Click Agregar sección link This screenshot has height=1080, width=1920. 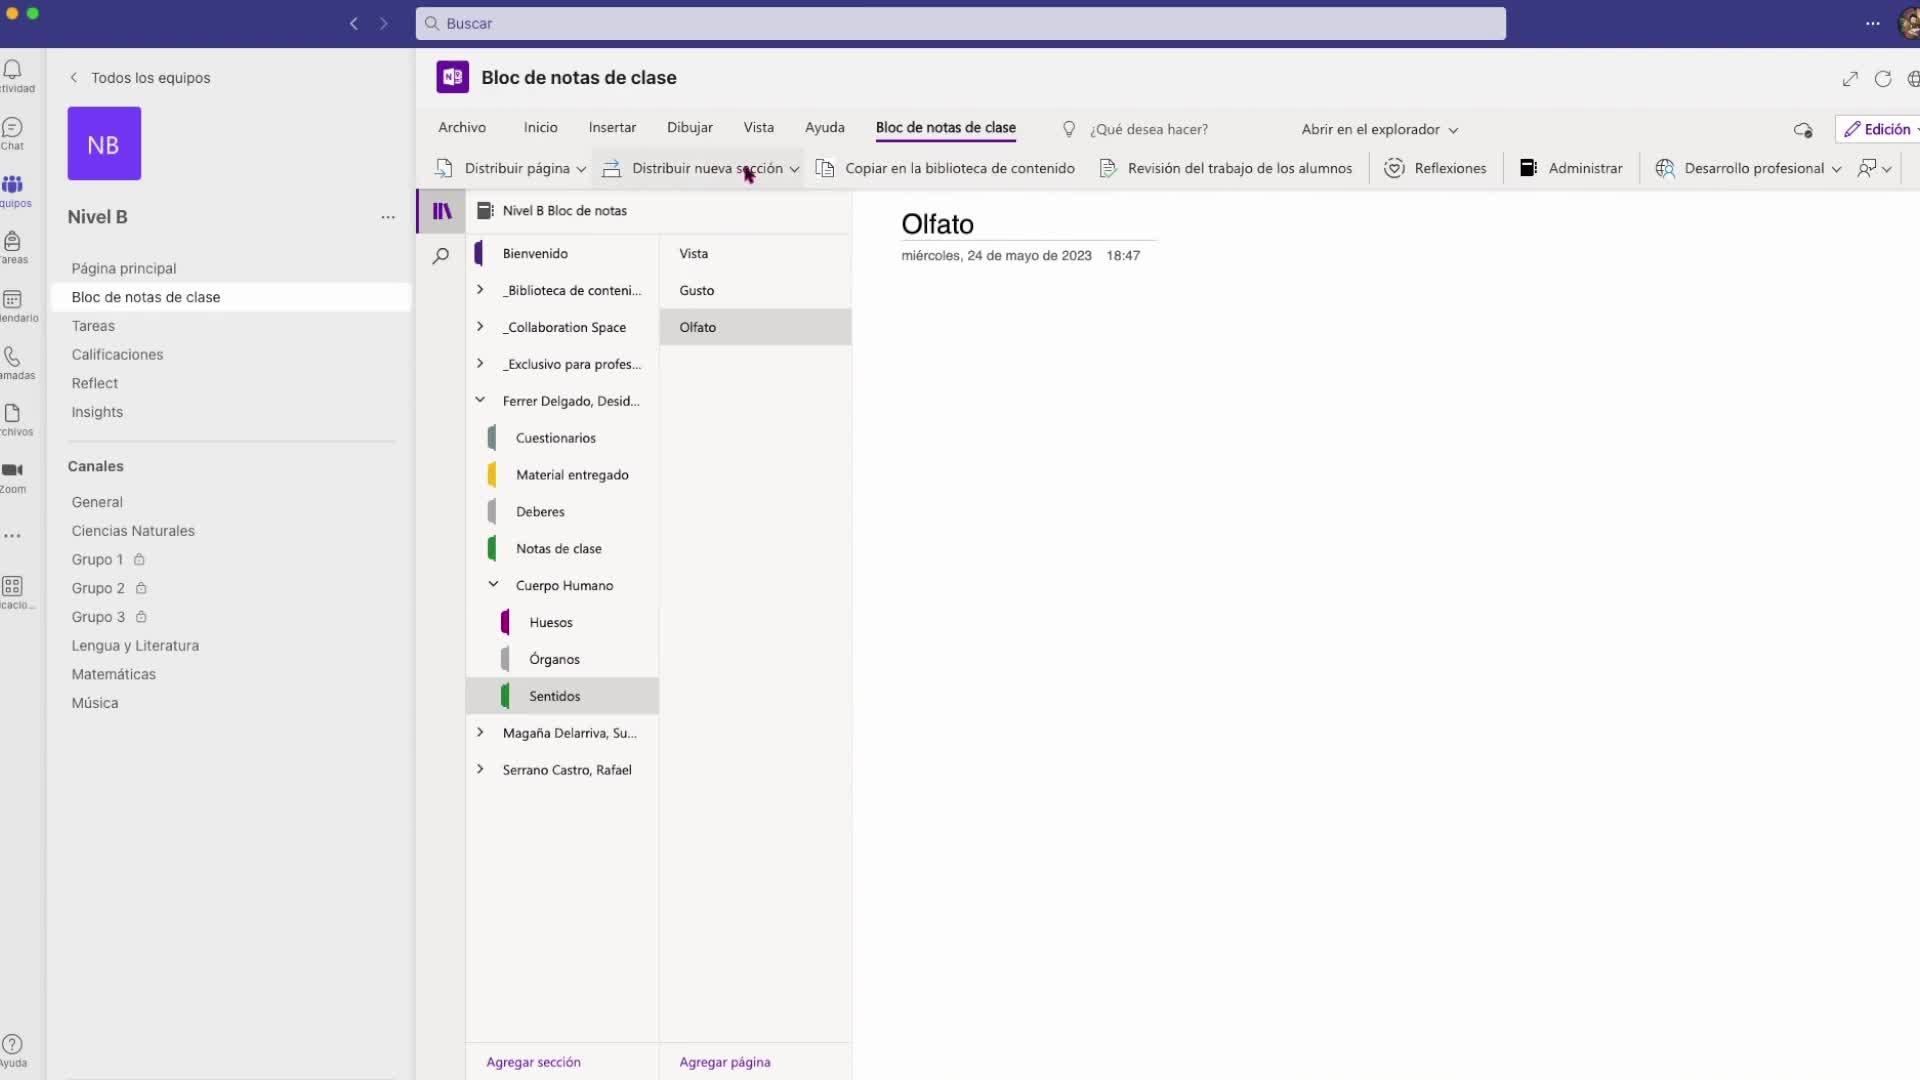(x=533, y=1062)
